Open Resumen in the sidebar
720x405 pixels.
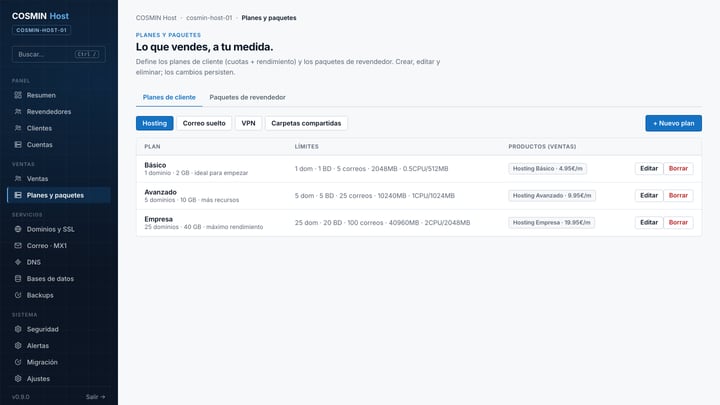pos(59,95)
